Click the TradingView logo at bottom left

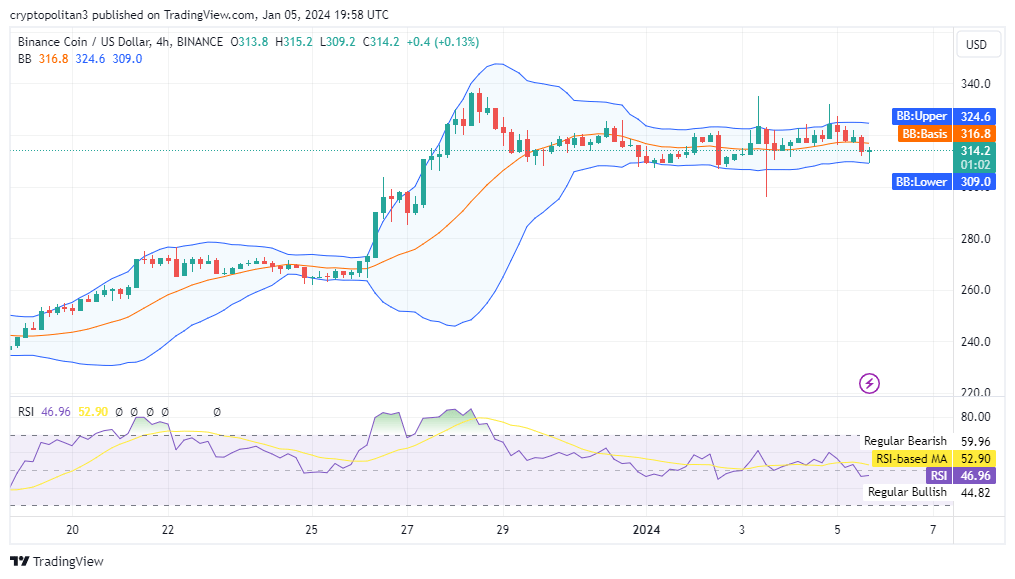point(56,561)
